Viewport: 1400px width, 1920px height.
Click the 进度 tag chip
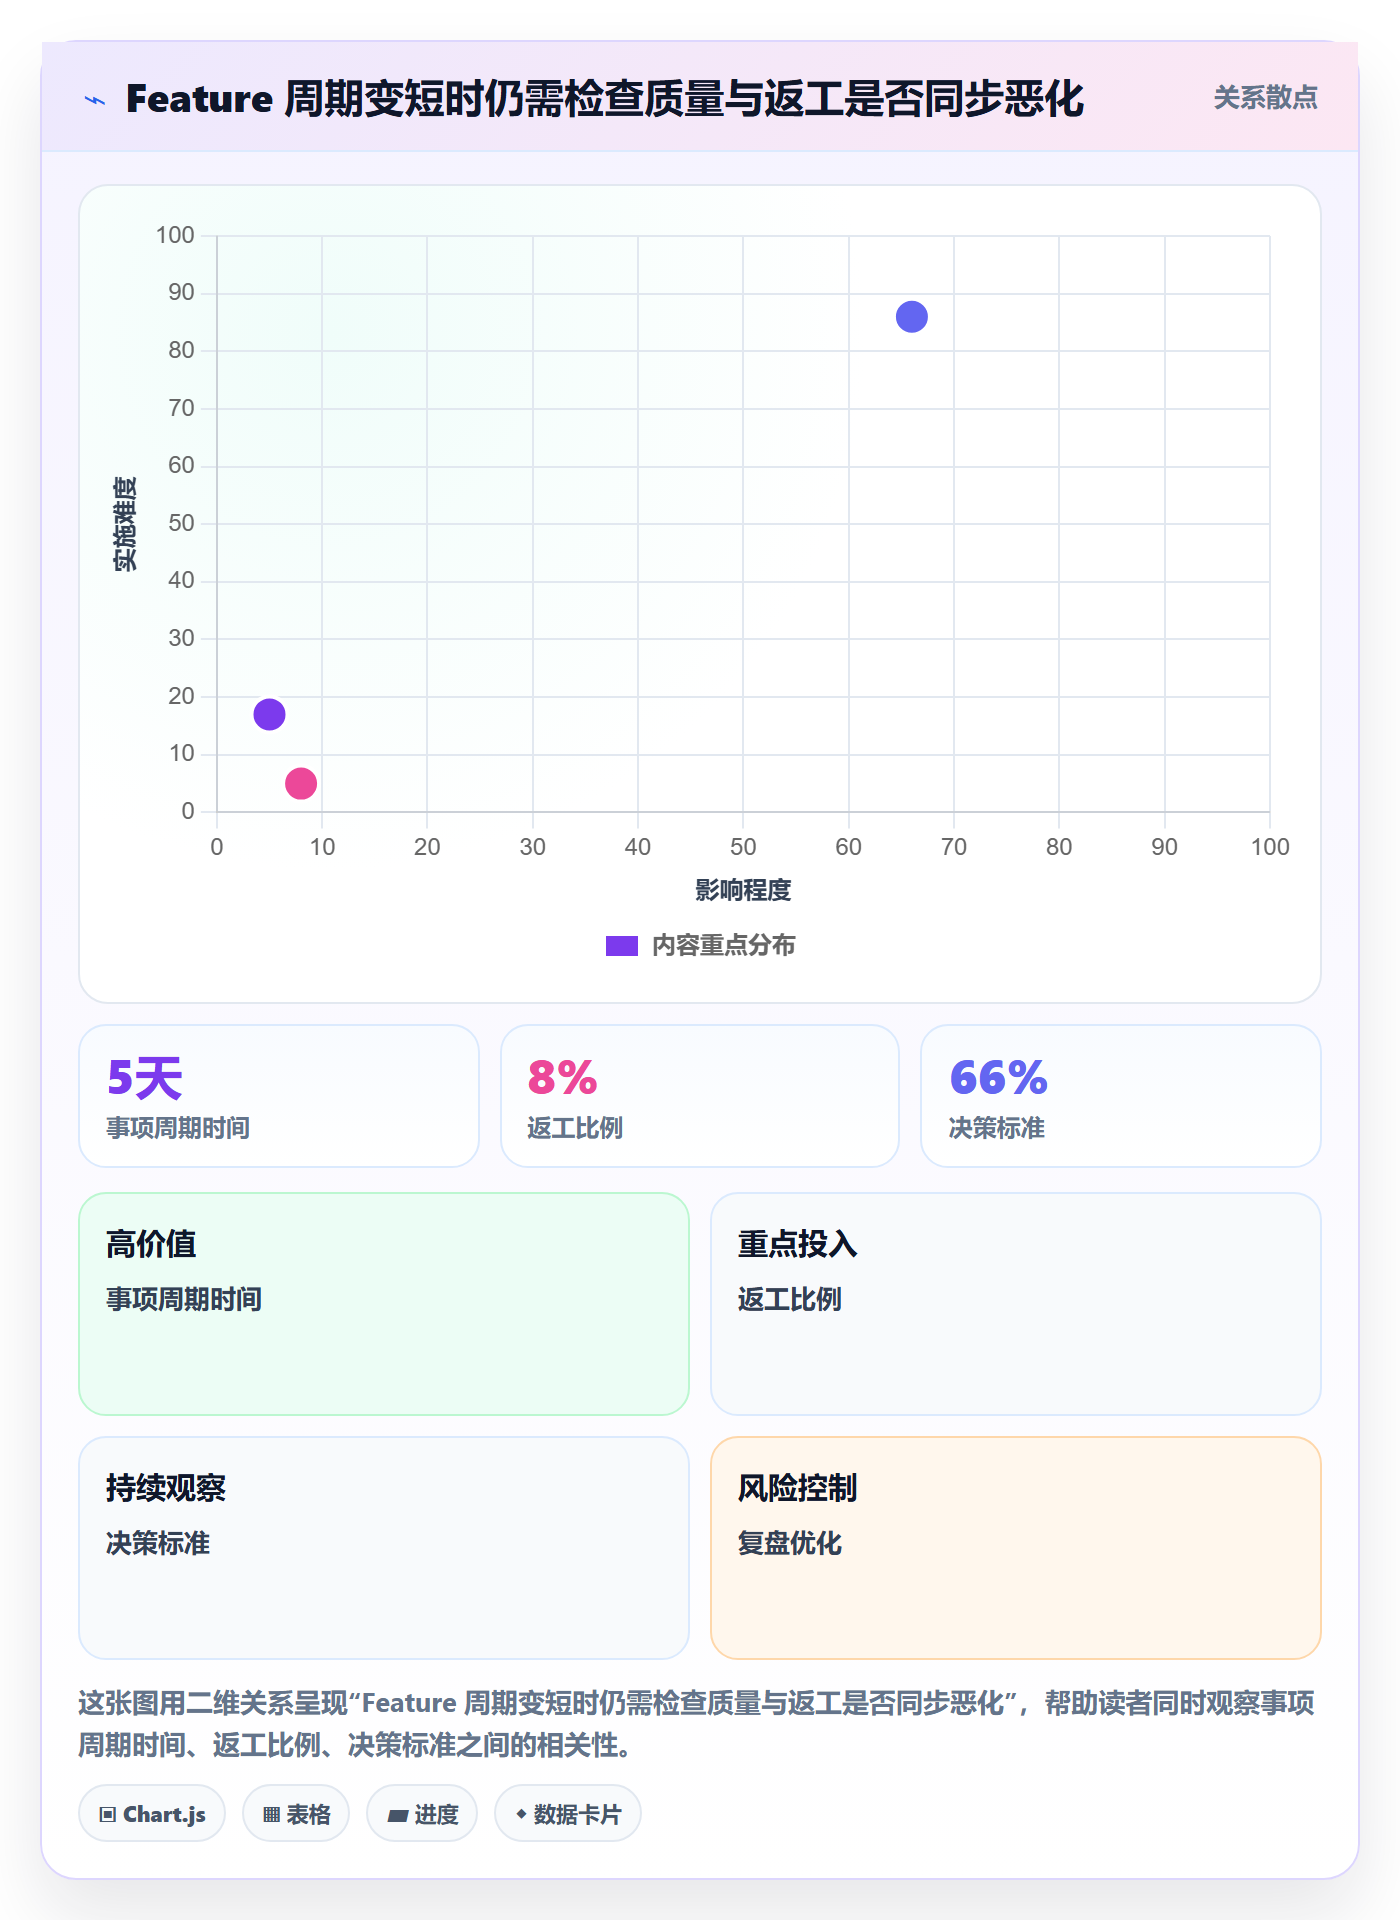click(422, 1814)
